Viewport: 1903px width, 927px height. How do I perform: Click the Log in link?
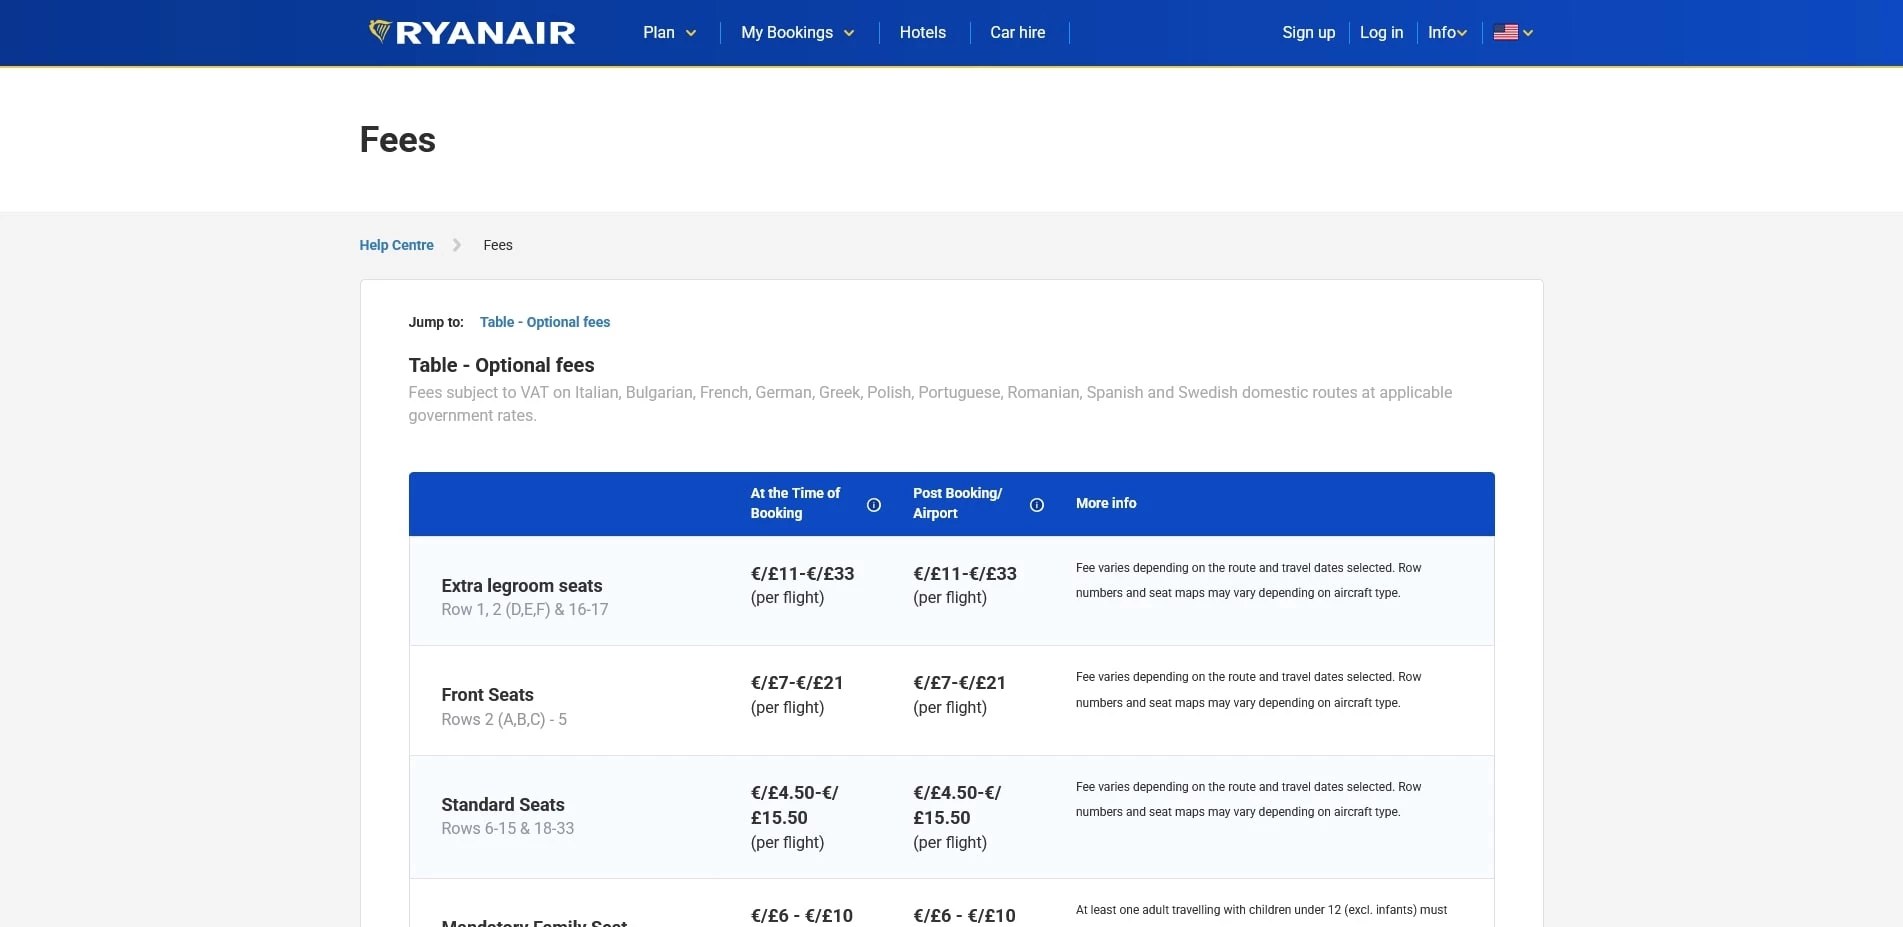coord(1381,32)
